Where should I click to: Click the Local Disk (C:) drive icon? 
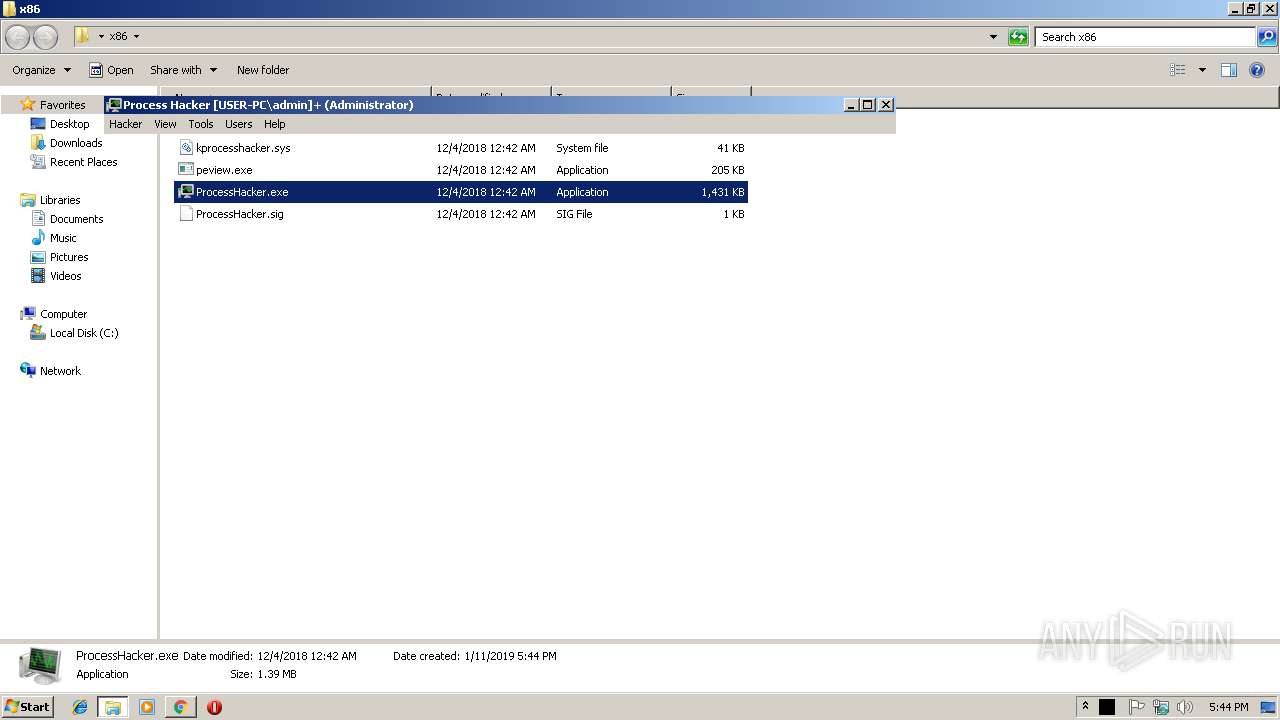[x=38, y=333]
